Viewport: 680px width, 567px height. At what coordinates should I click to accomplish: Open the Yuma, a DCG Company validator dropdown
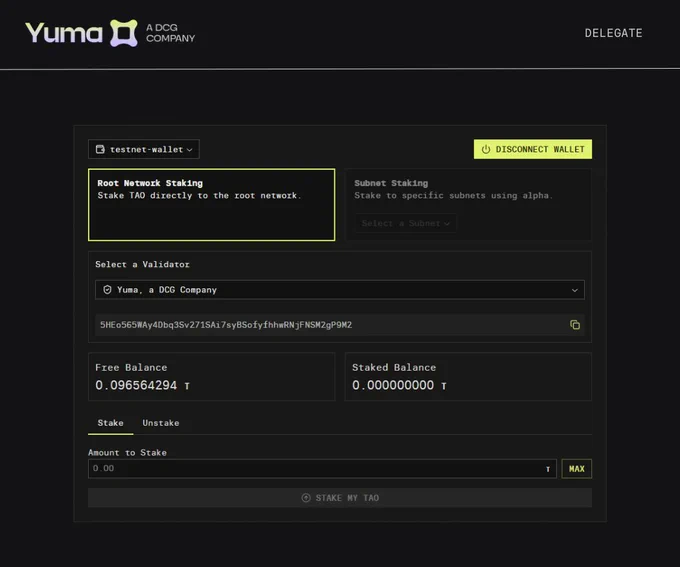pyautogui.click(x=340, y=290)
